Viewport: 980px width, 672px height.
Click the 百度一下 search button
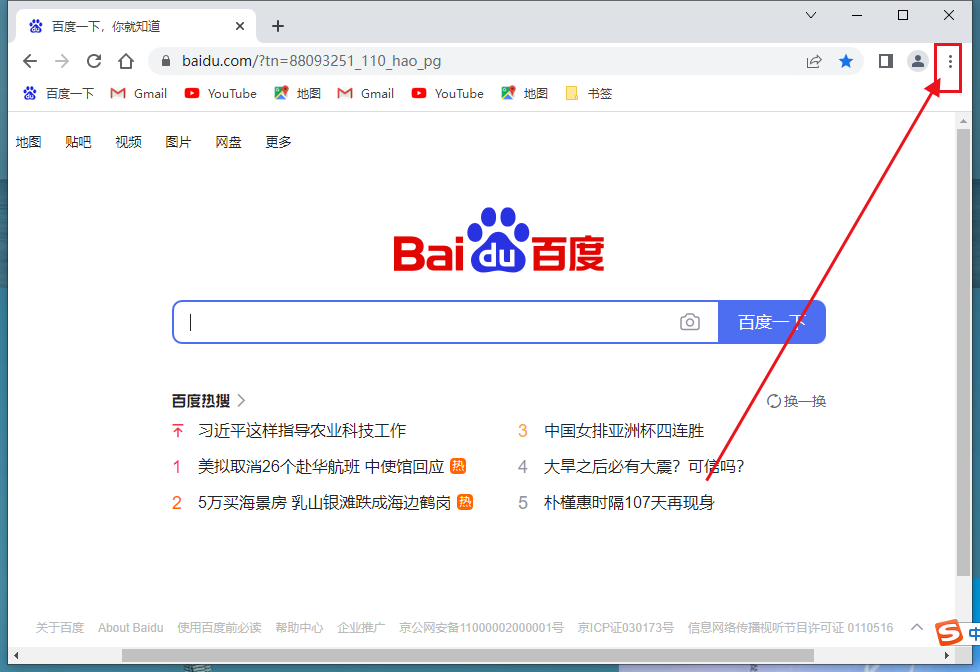[772, 322]
